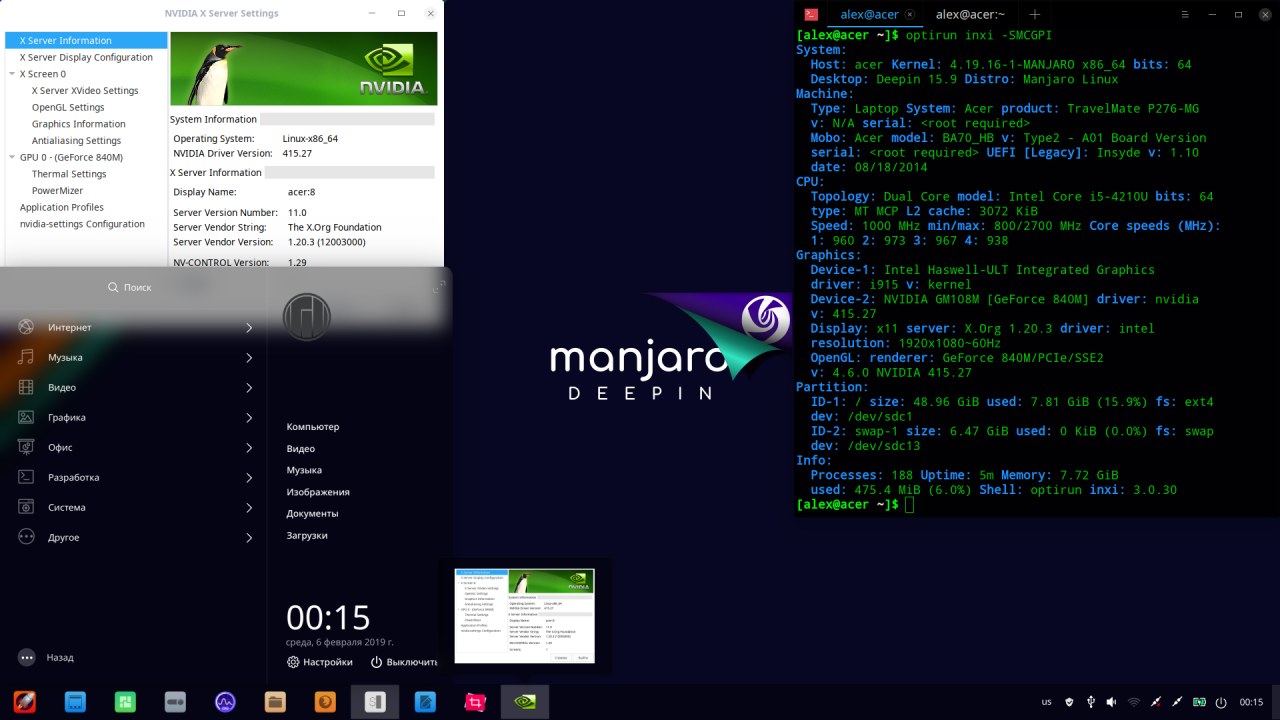
Task: Open the Видео folder link
Action: point(300,449)
